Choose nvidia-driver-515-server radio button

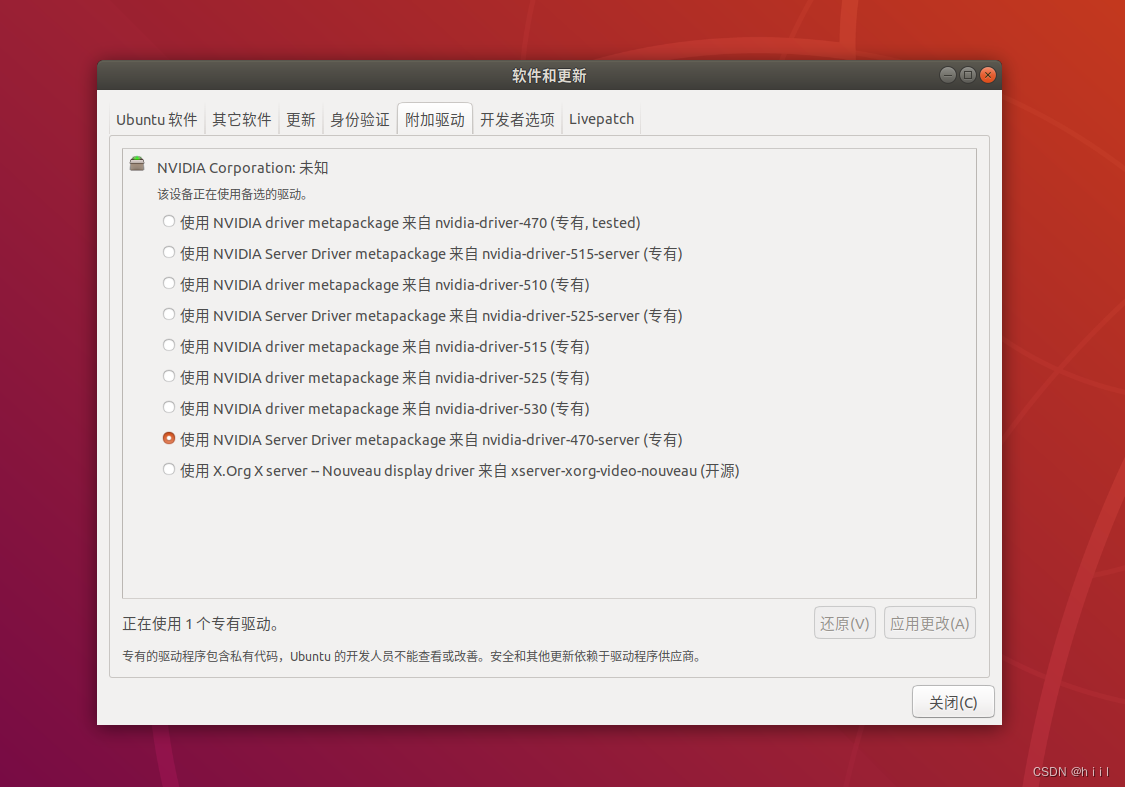tap(169, 253)
